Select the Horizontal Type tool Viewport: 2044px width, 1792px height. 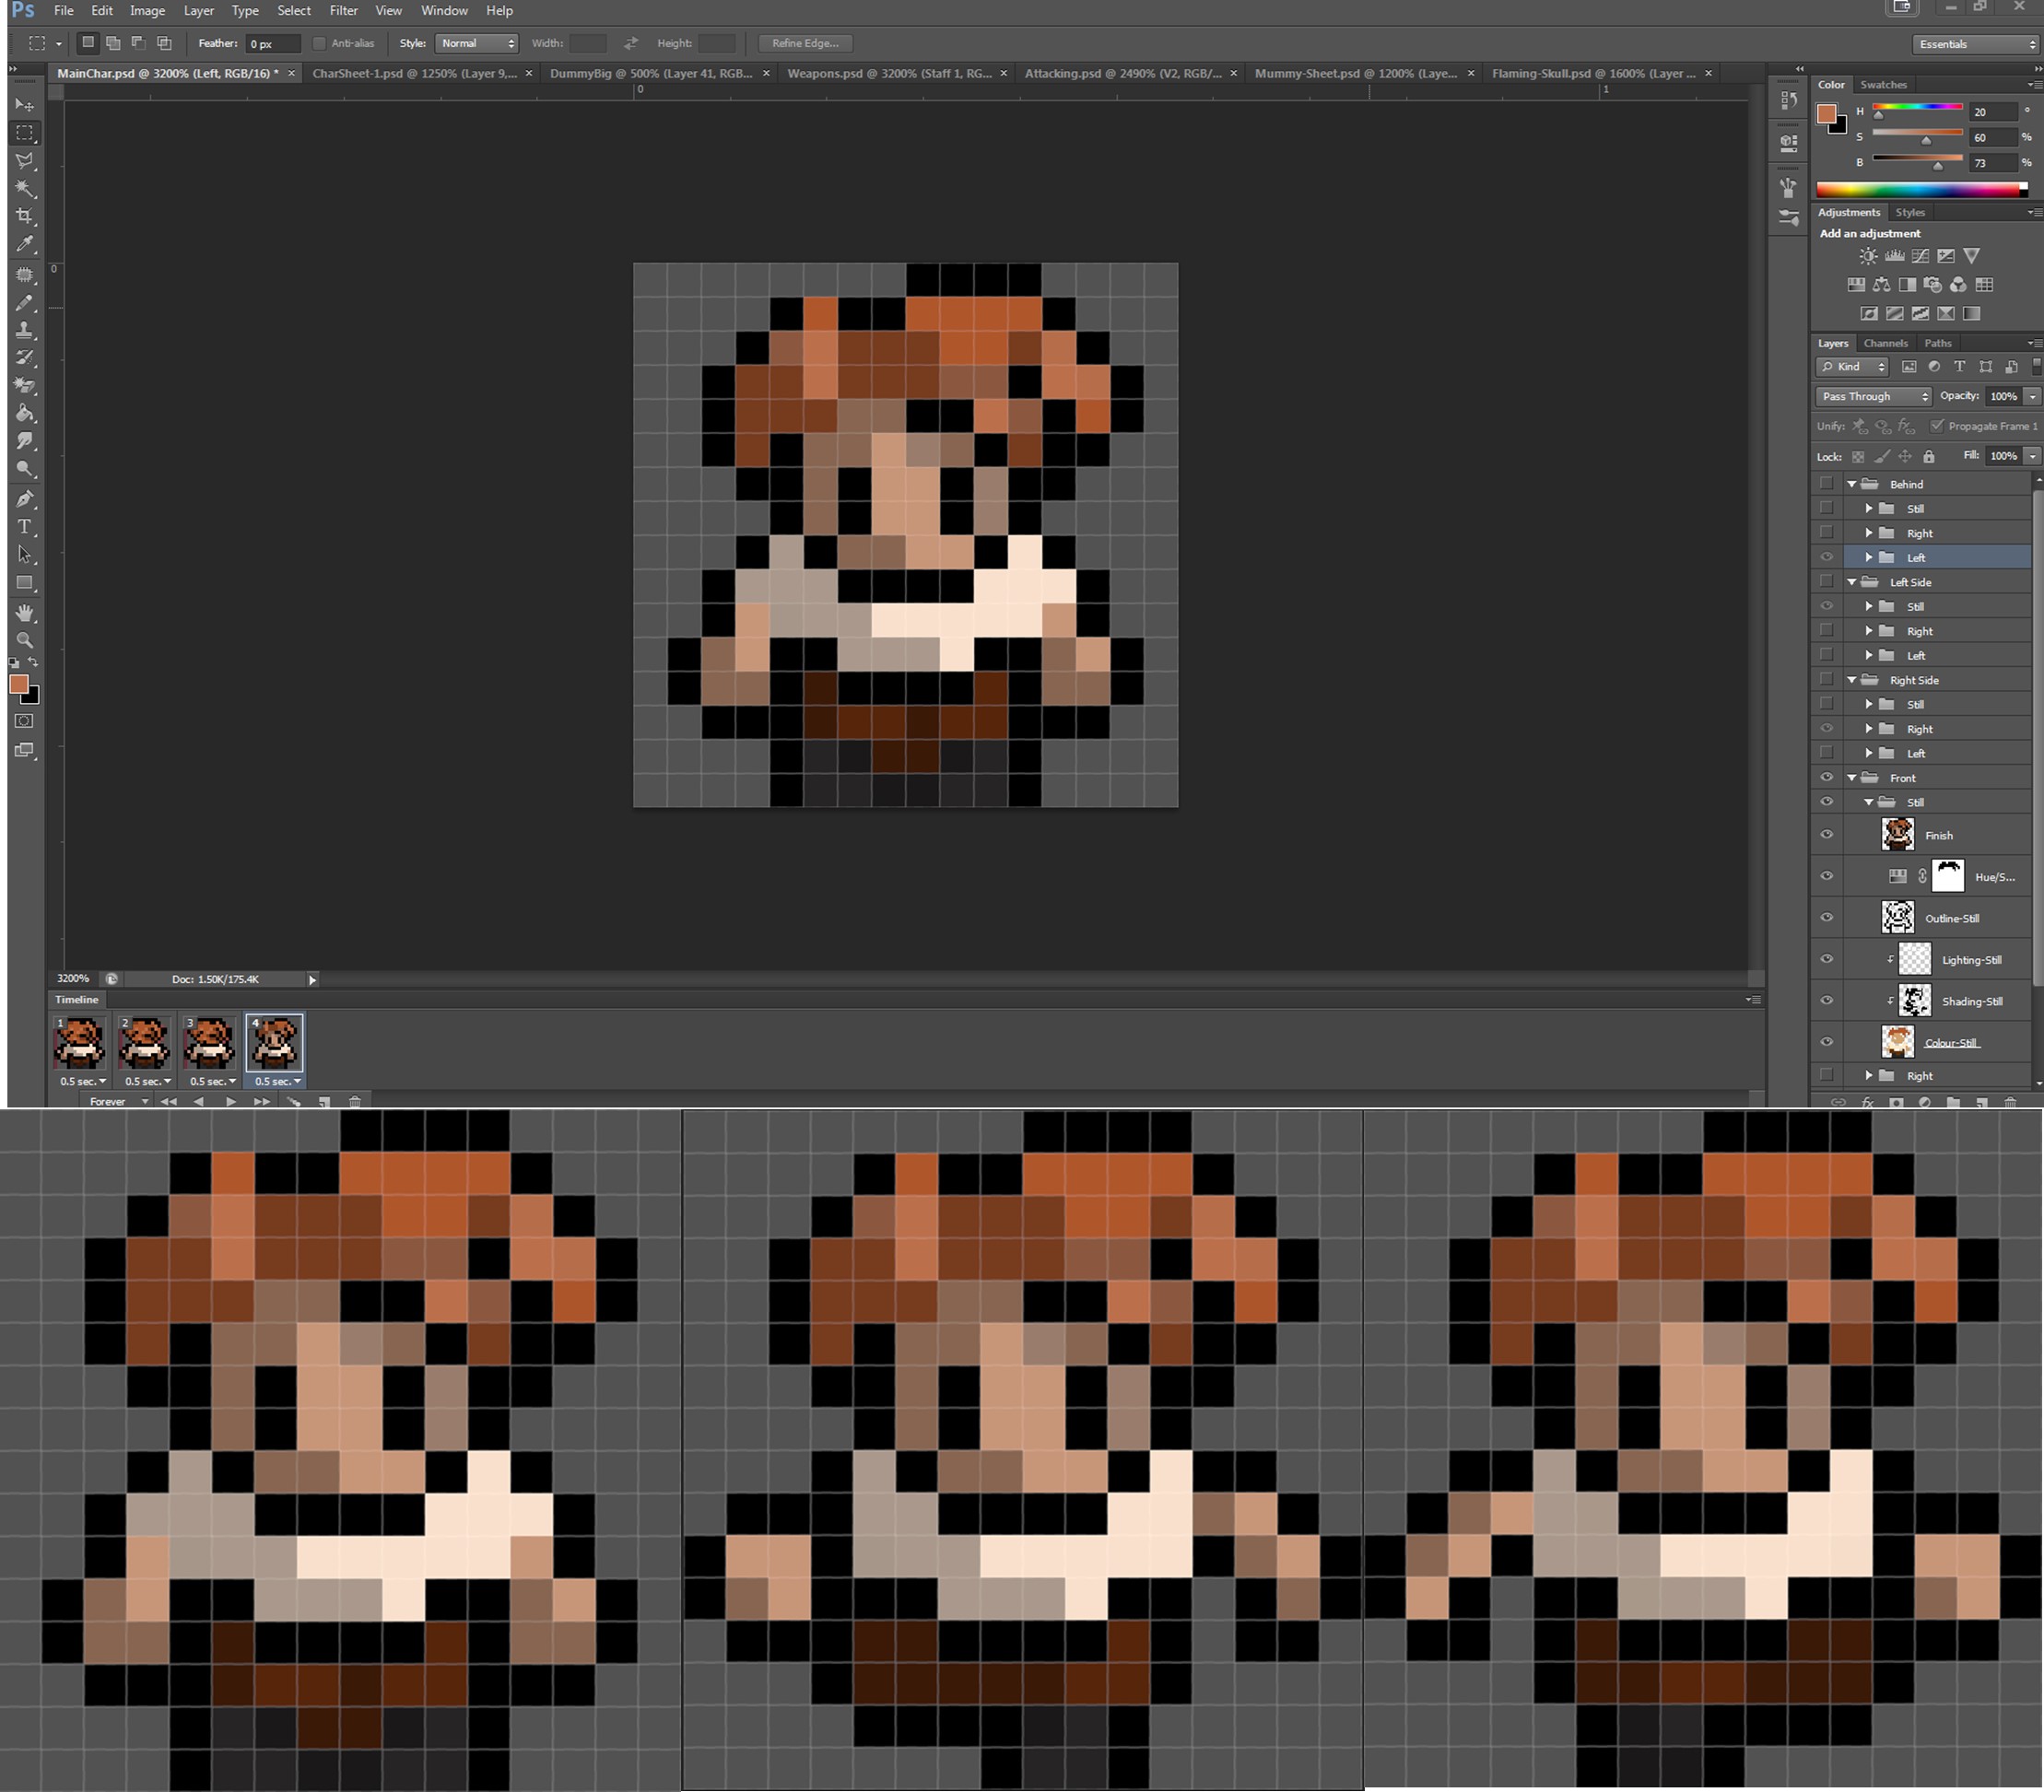[25, 527]
